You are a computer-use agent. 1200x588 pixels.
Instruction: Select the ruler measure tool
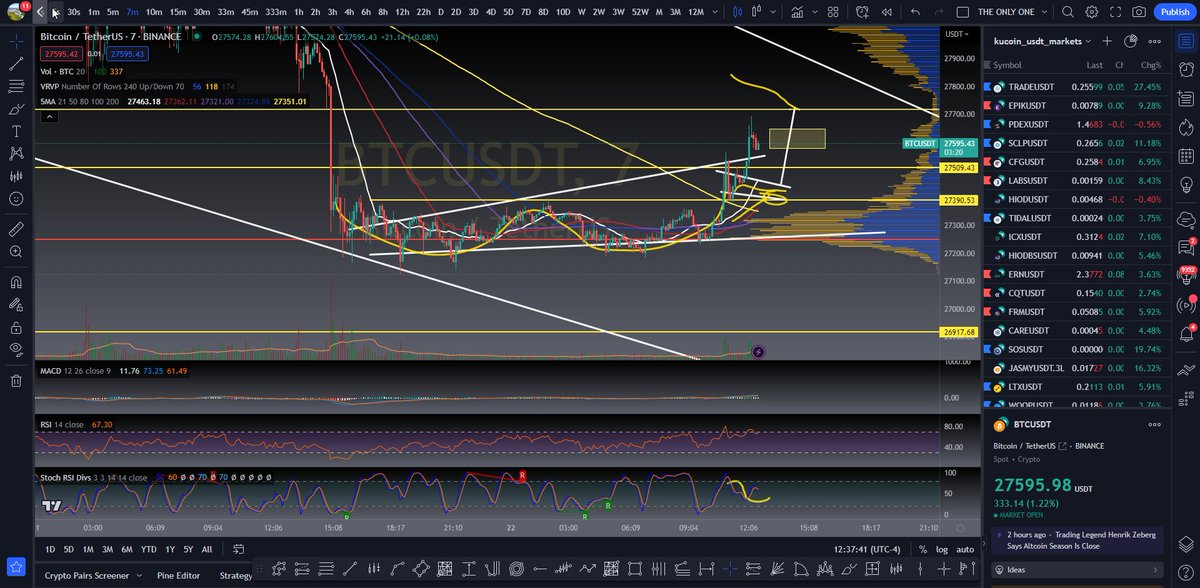pos(16,228)
